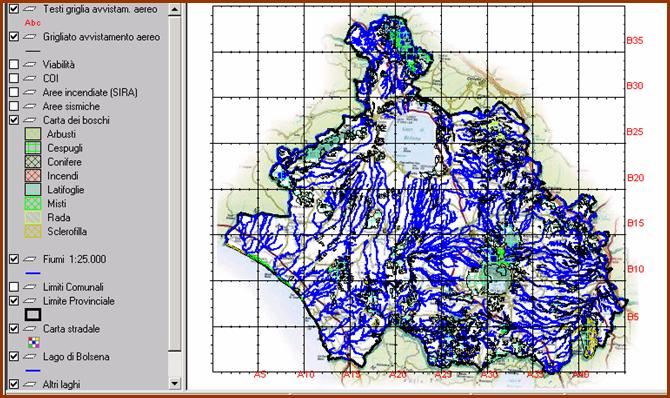This screenshot has height=398, width=670.
Task: Click the Grigliato avvistamento aereo layer icon
Action: click(x=29, y=37)
